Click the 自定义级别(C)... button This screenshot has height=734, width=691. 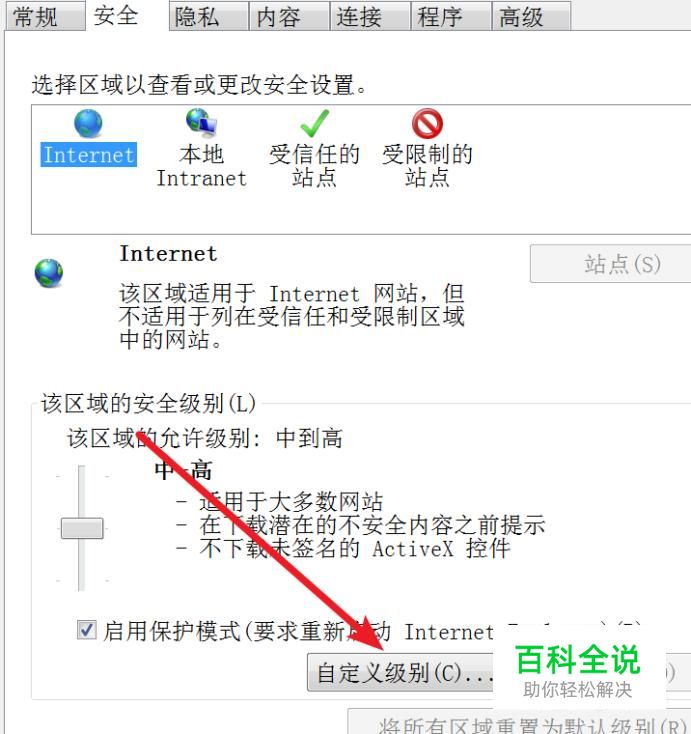pos(400,673)
